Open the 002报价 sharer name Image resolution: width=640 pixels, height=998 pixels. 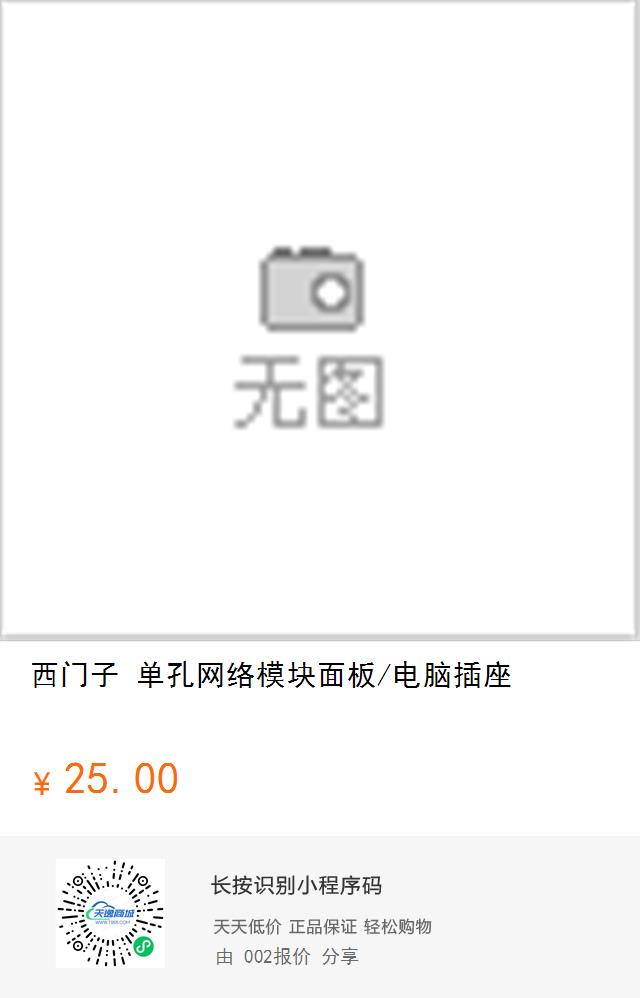tap(277, 956)
